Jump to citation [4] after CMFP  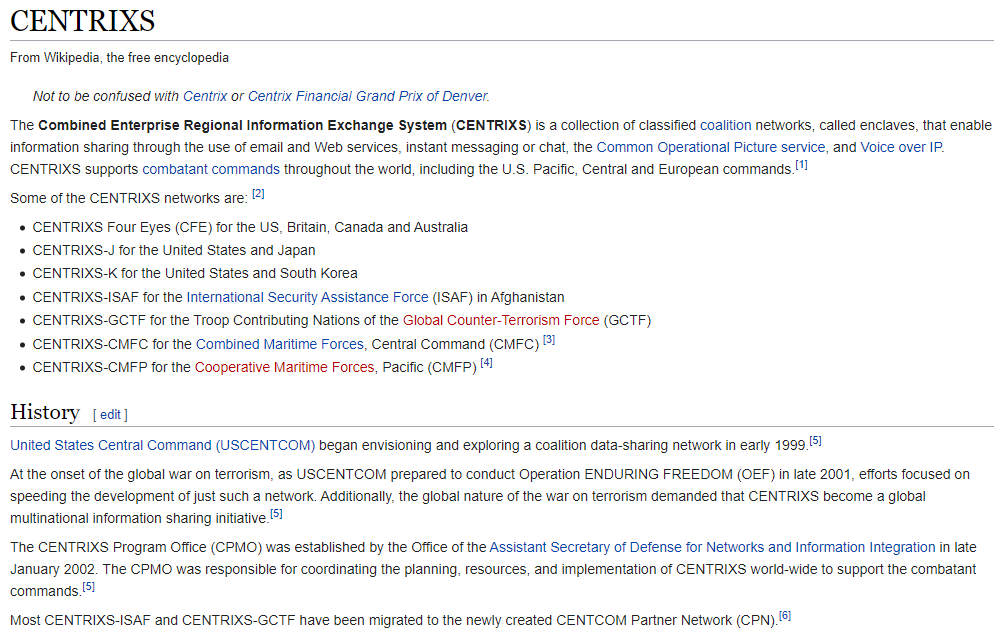pyautogui.click(x=487, y=363)
